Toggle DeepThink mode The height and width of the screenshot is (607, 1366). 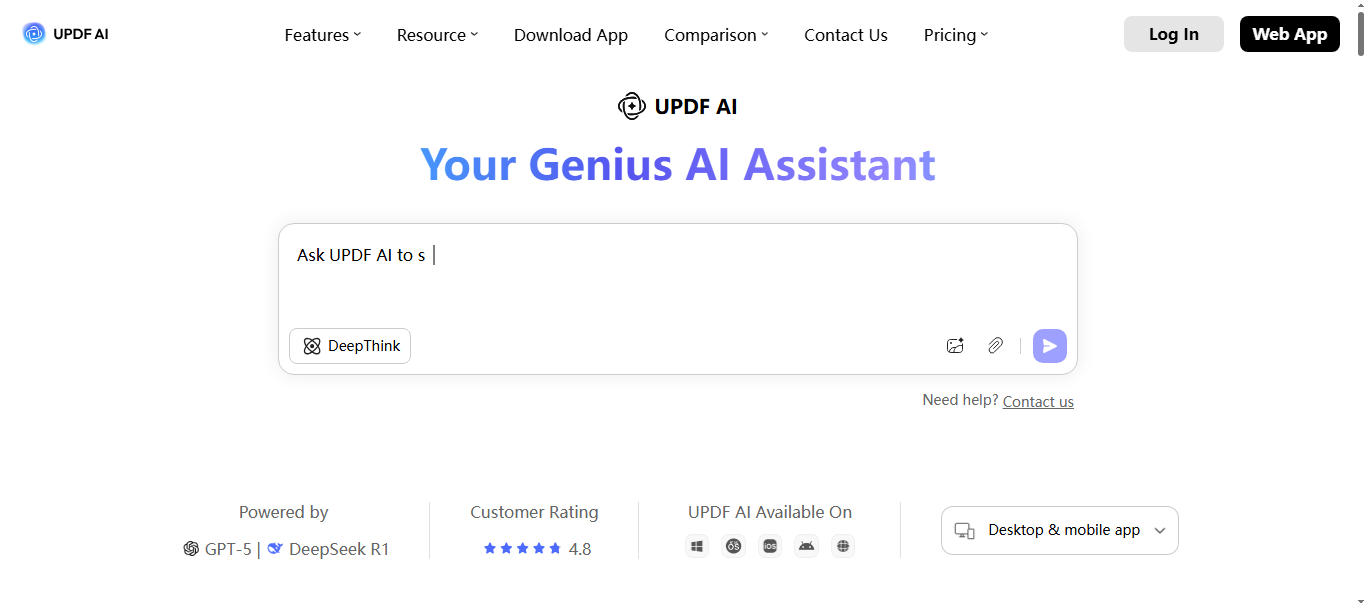[350, 345]
